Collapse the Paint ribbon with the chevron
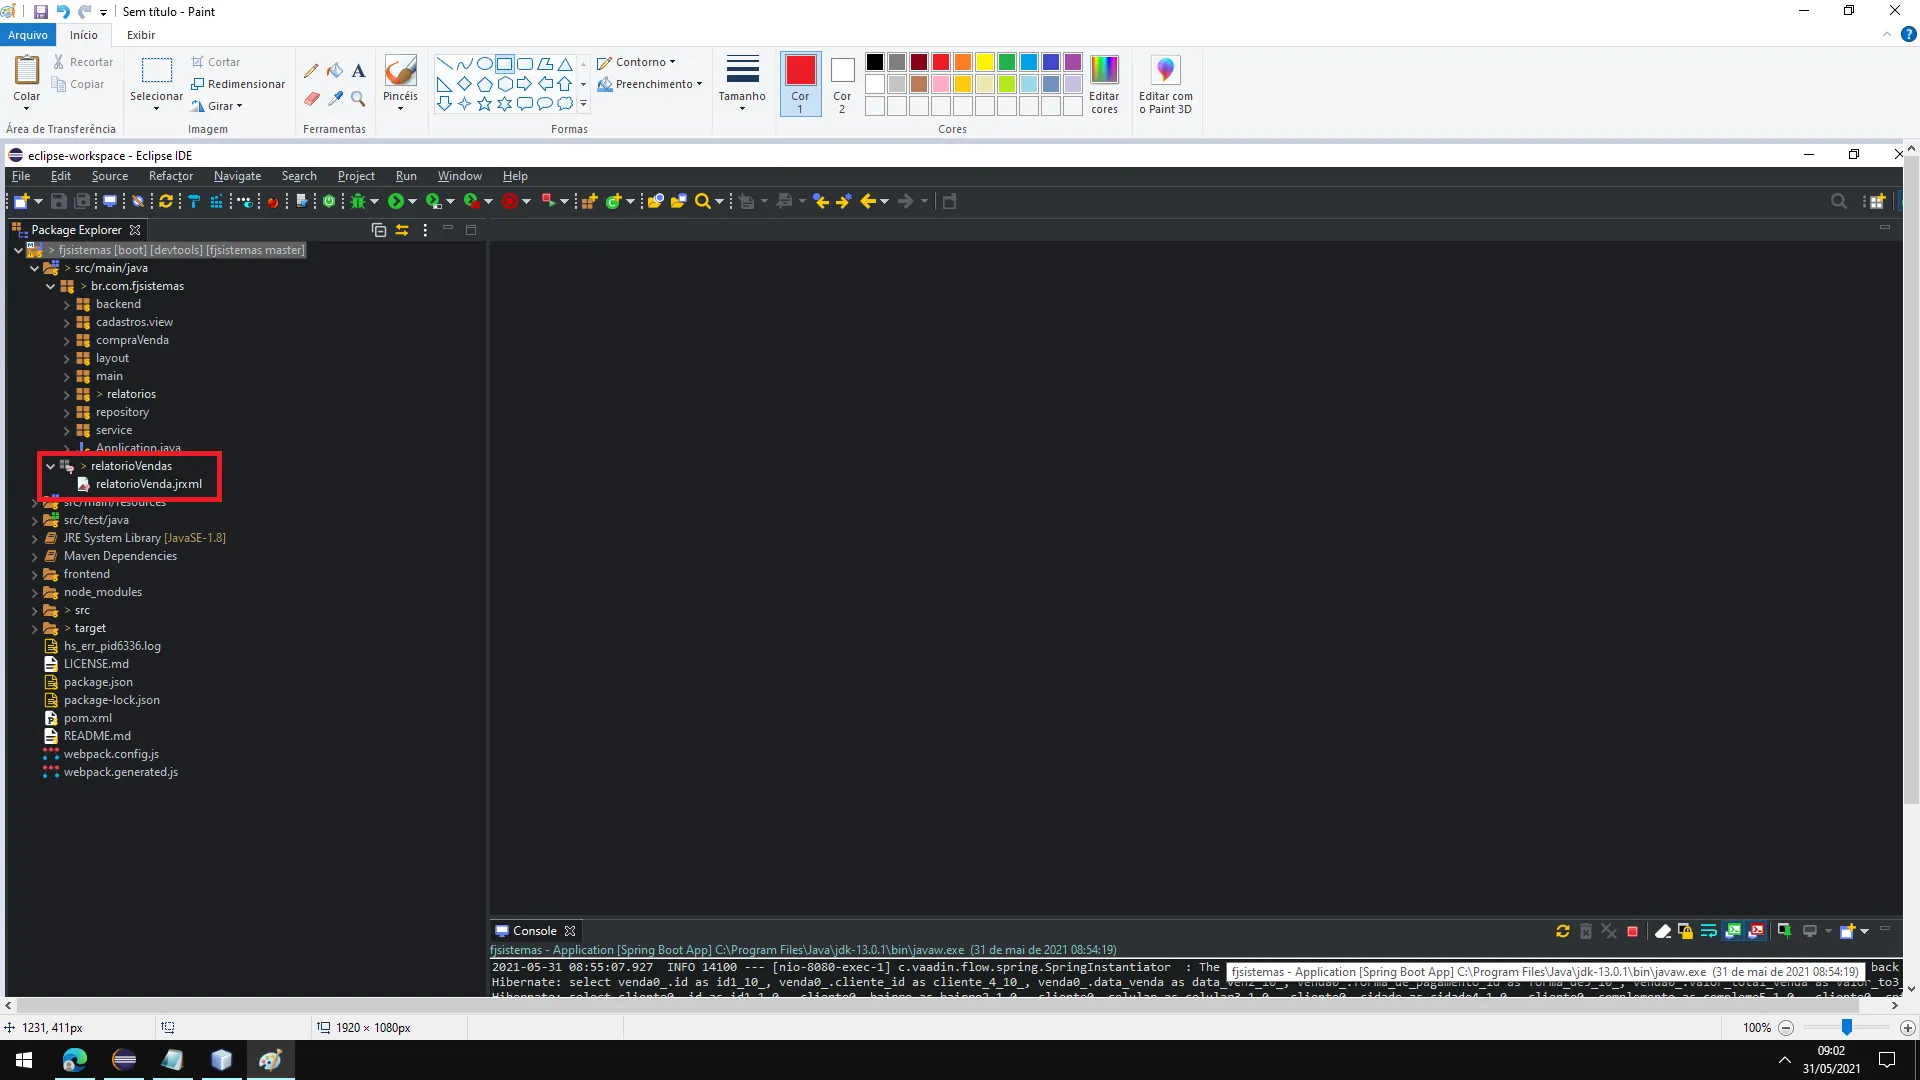 coord(1887,35)
